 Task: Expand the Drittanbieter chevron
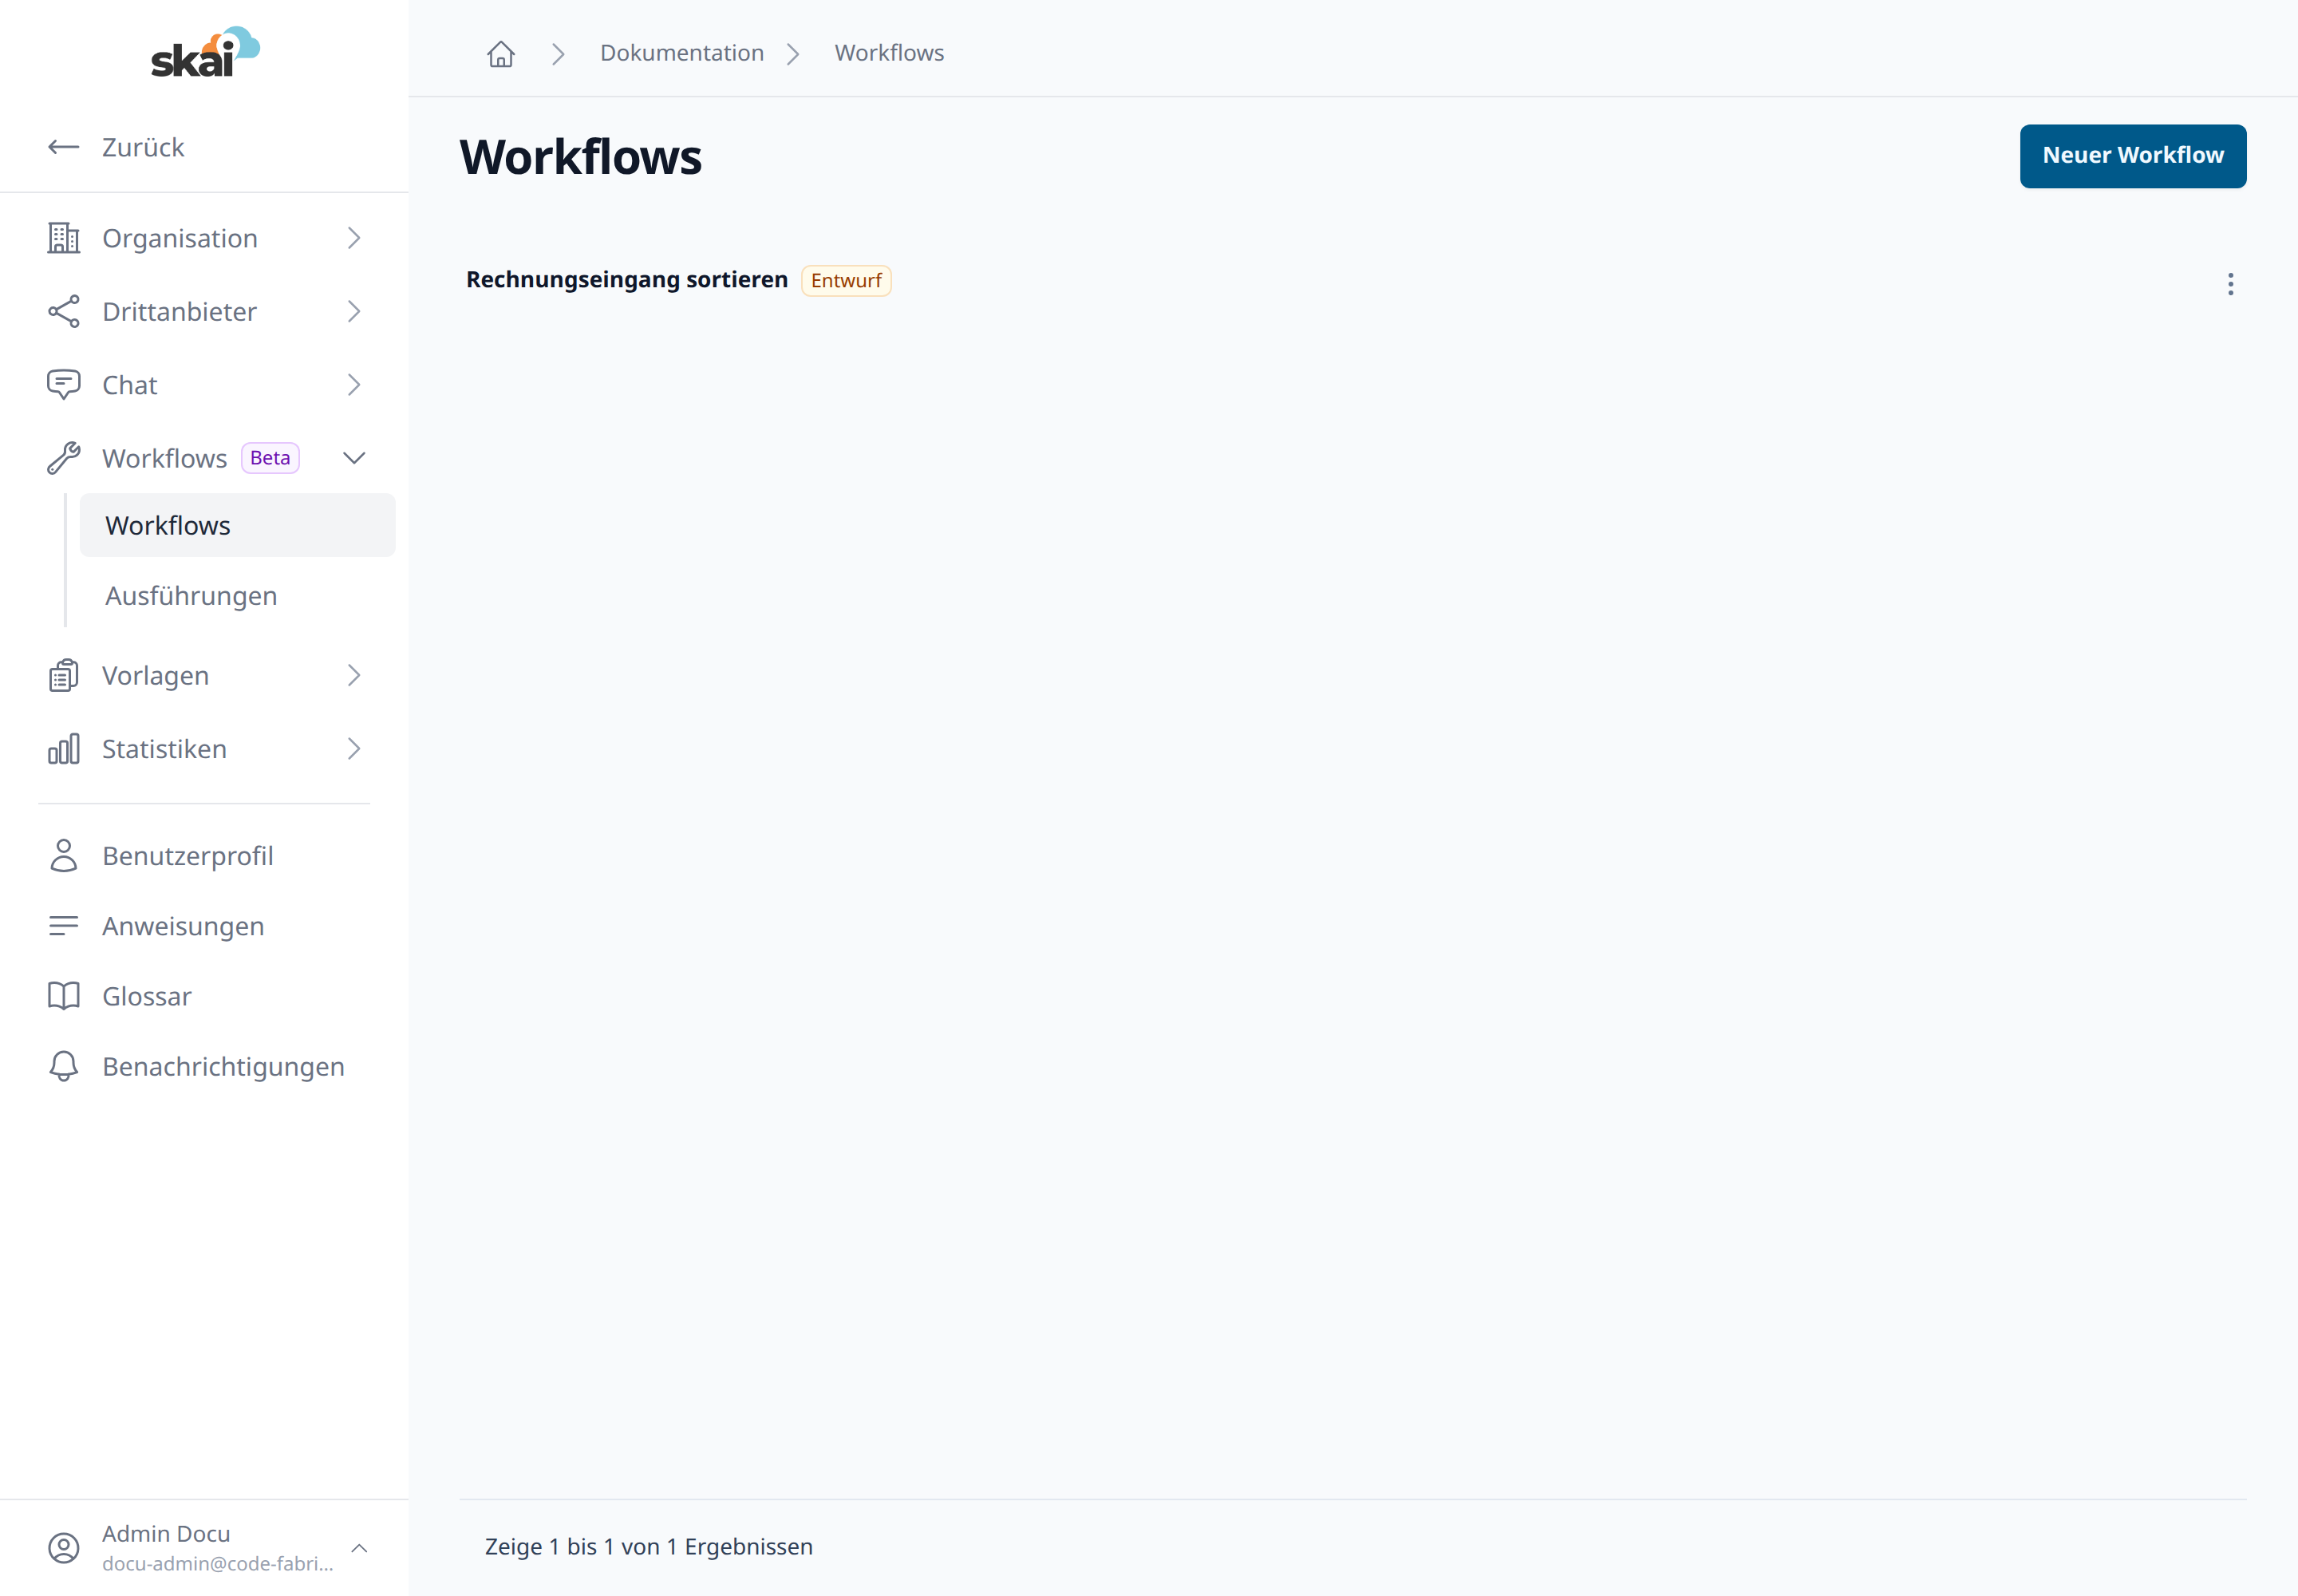tap(354, 311)
